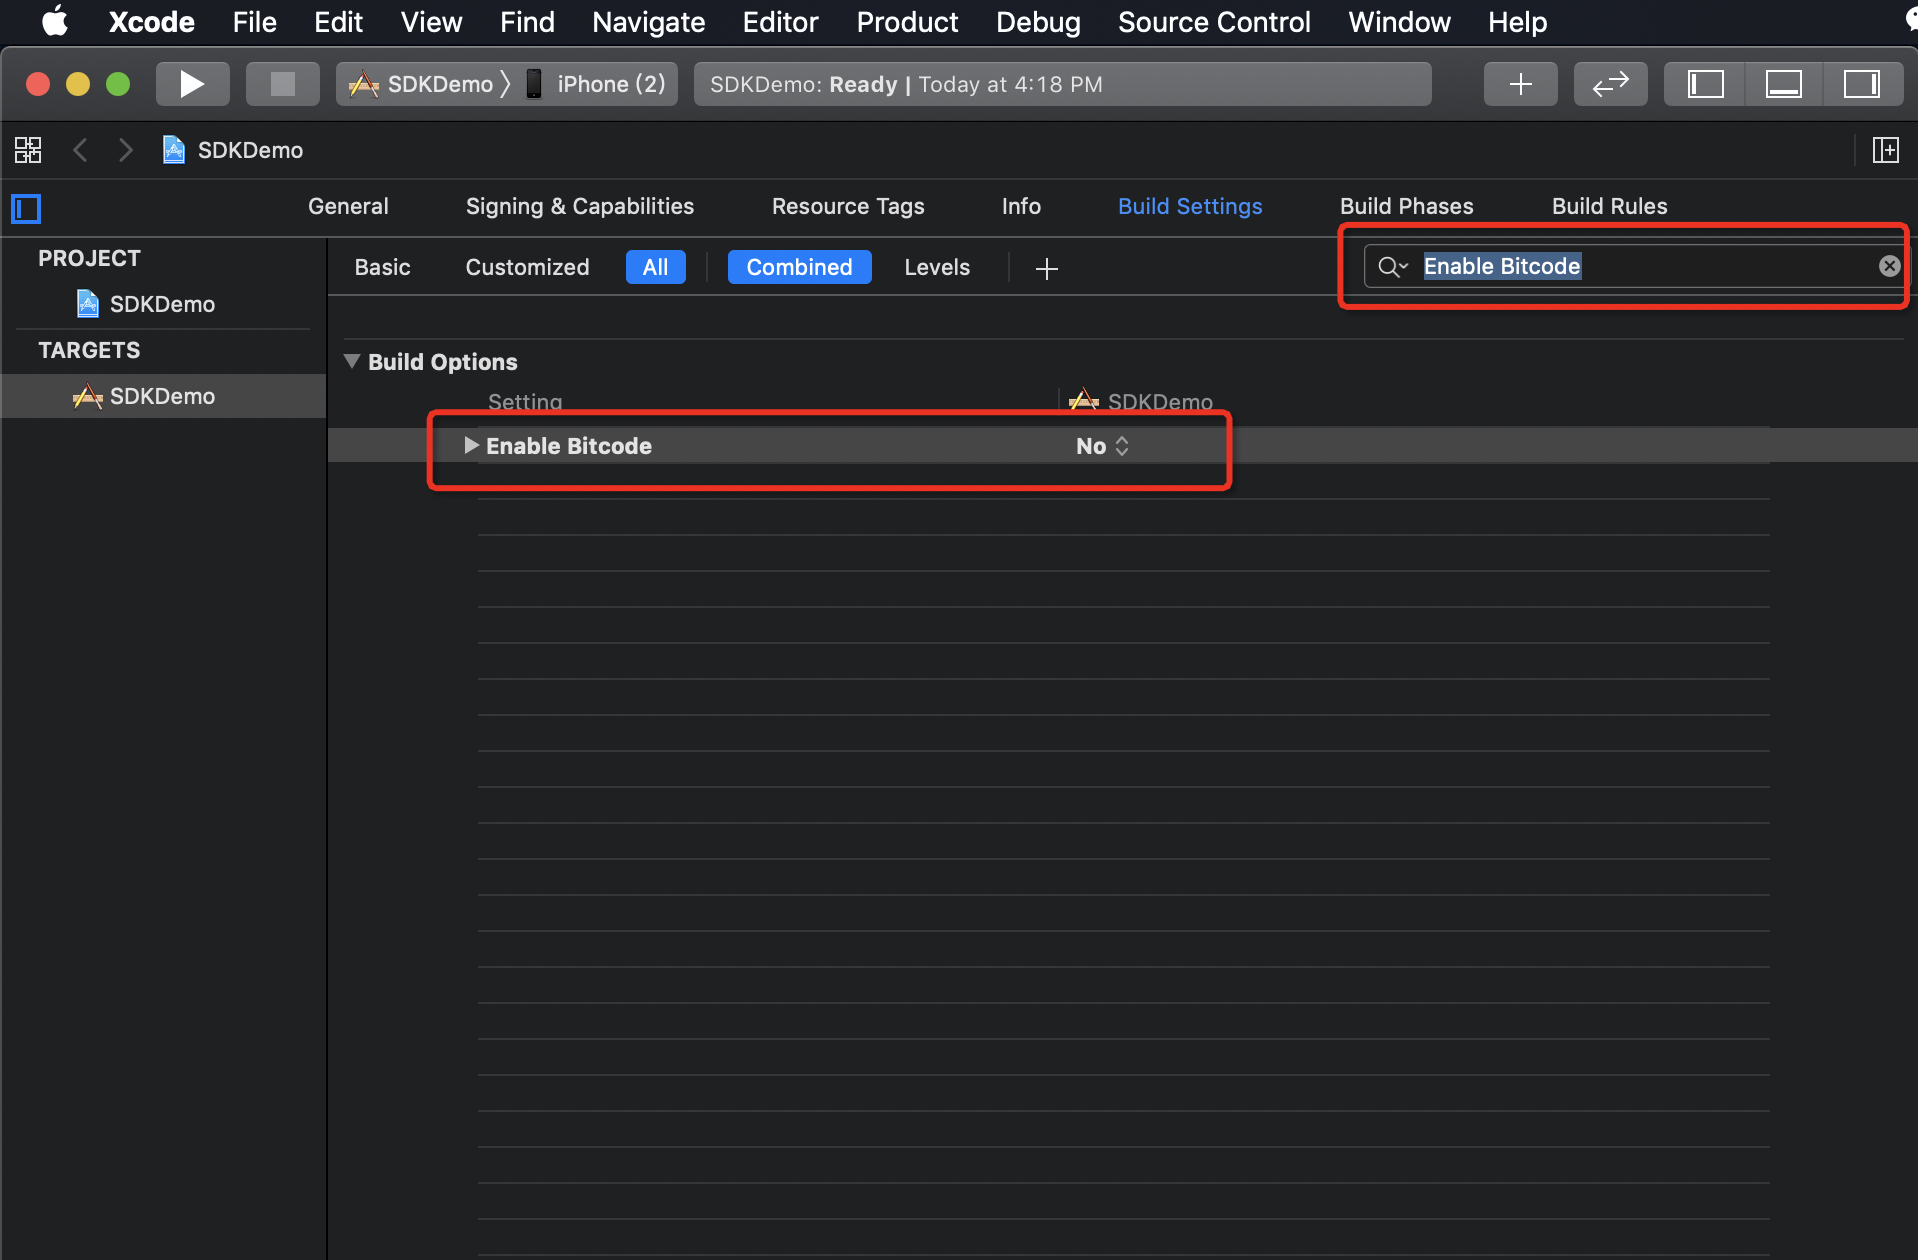This screenshot has height=1260, width=1918.
Task: Go back in editor history
Action: 81,150
